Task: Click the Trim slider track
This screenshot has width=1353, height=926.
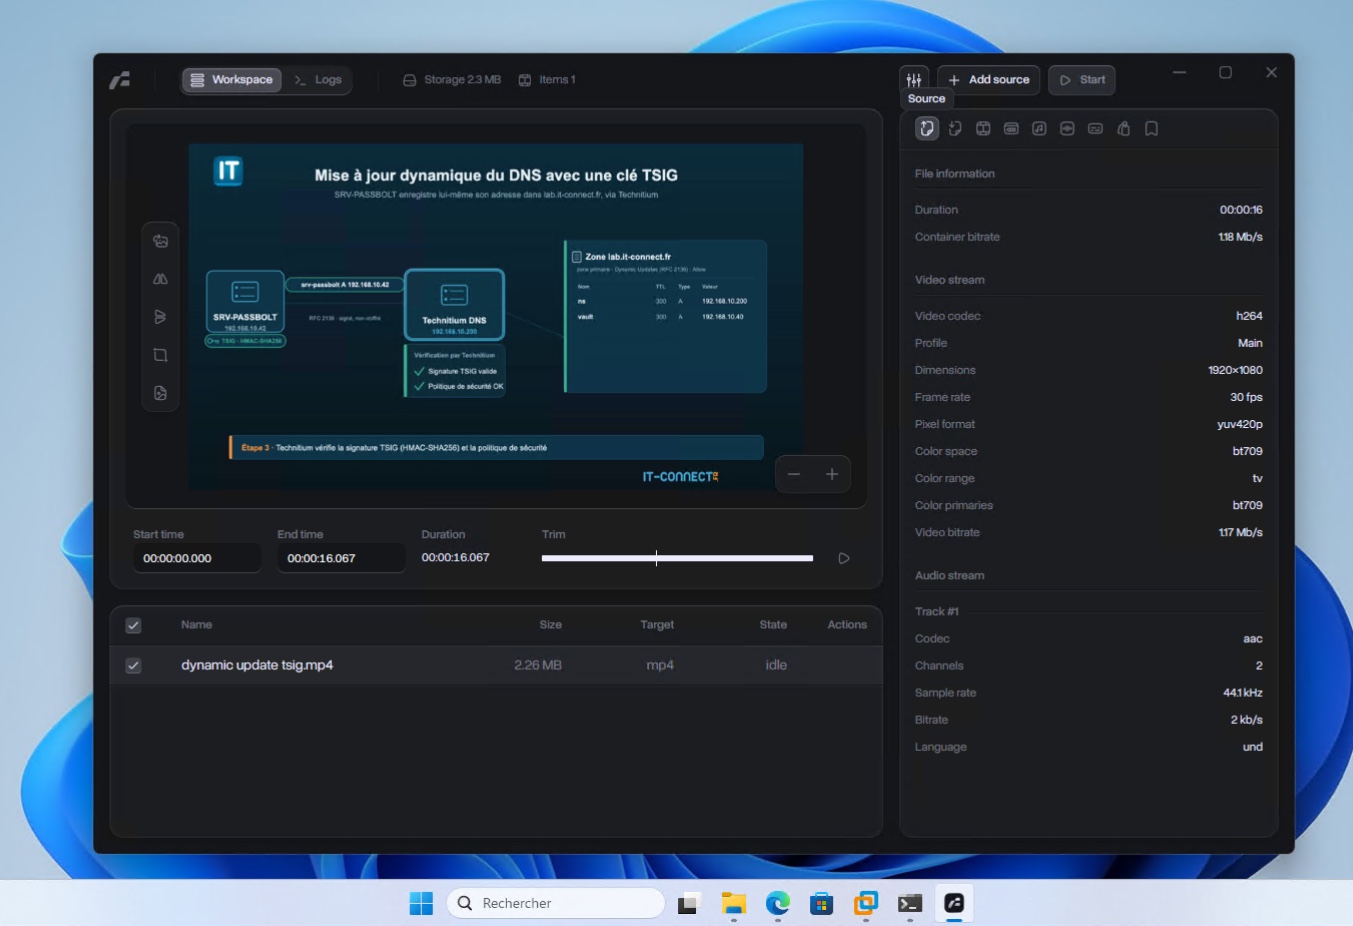Action: pos(677,558)
